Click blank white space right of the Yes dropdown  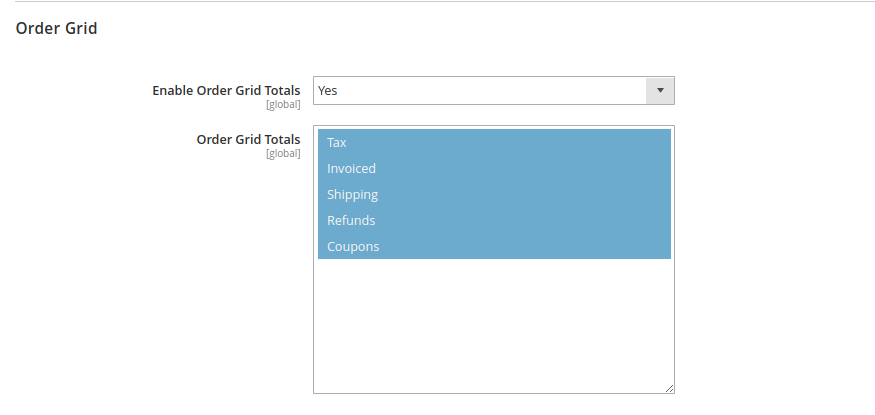pos(775,90)
